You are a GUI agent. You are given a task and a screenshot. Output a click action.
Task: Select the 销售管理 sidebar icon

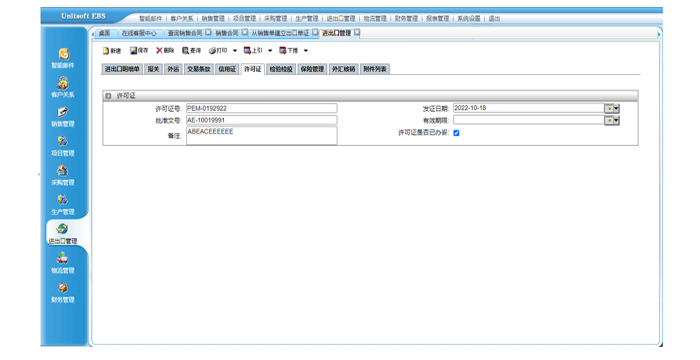pyautogui.click(x=63, y=117)
